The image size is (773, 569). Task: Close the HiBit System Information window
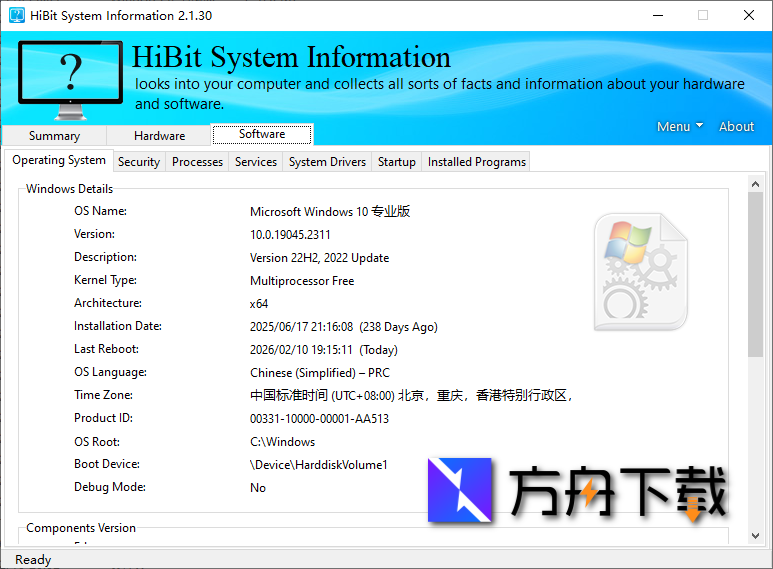[749, 15]
